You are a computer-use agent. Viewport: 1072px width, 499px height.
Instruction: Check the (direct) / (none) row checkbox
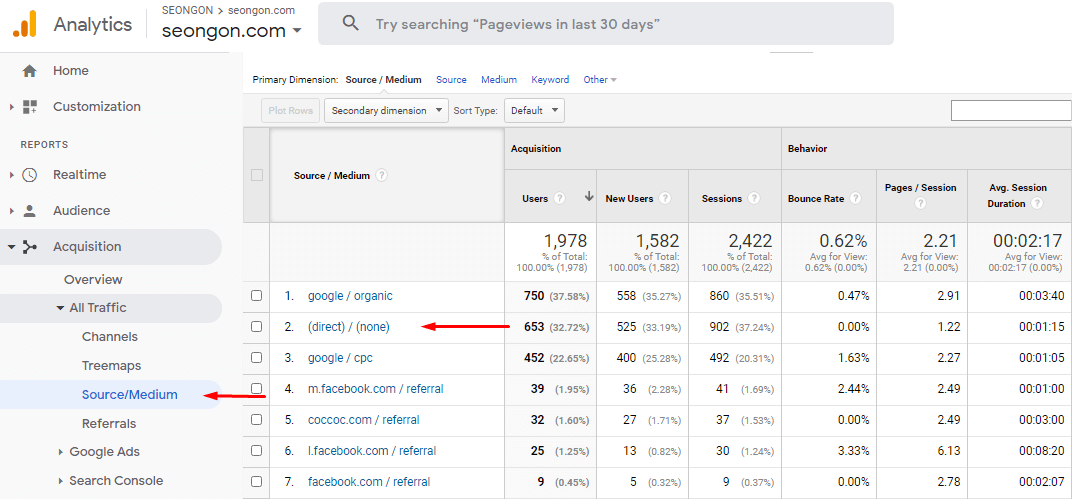(256, 327)
